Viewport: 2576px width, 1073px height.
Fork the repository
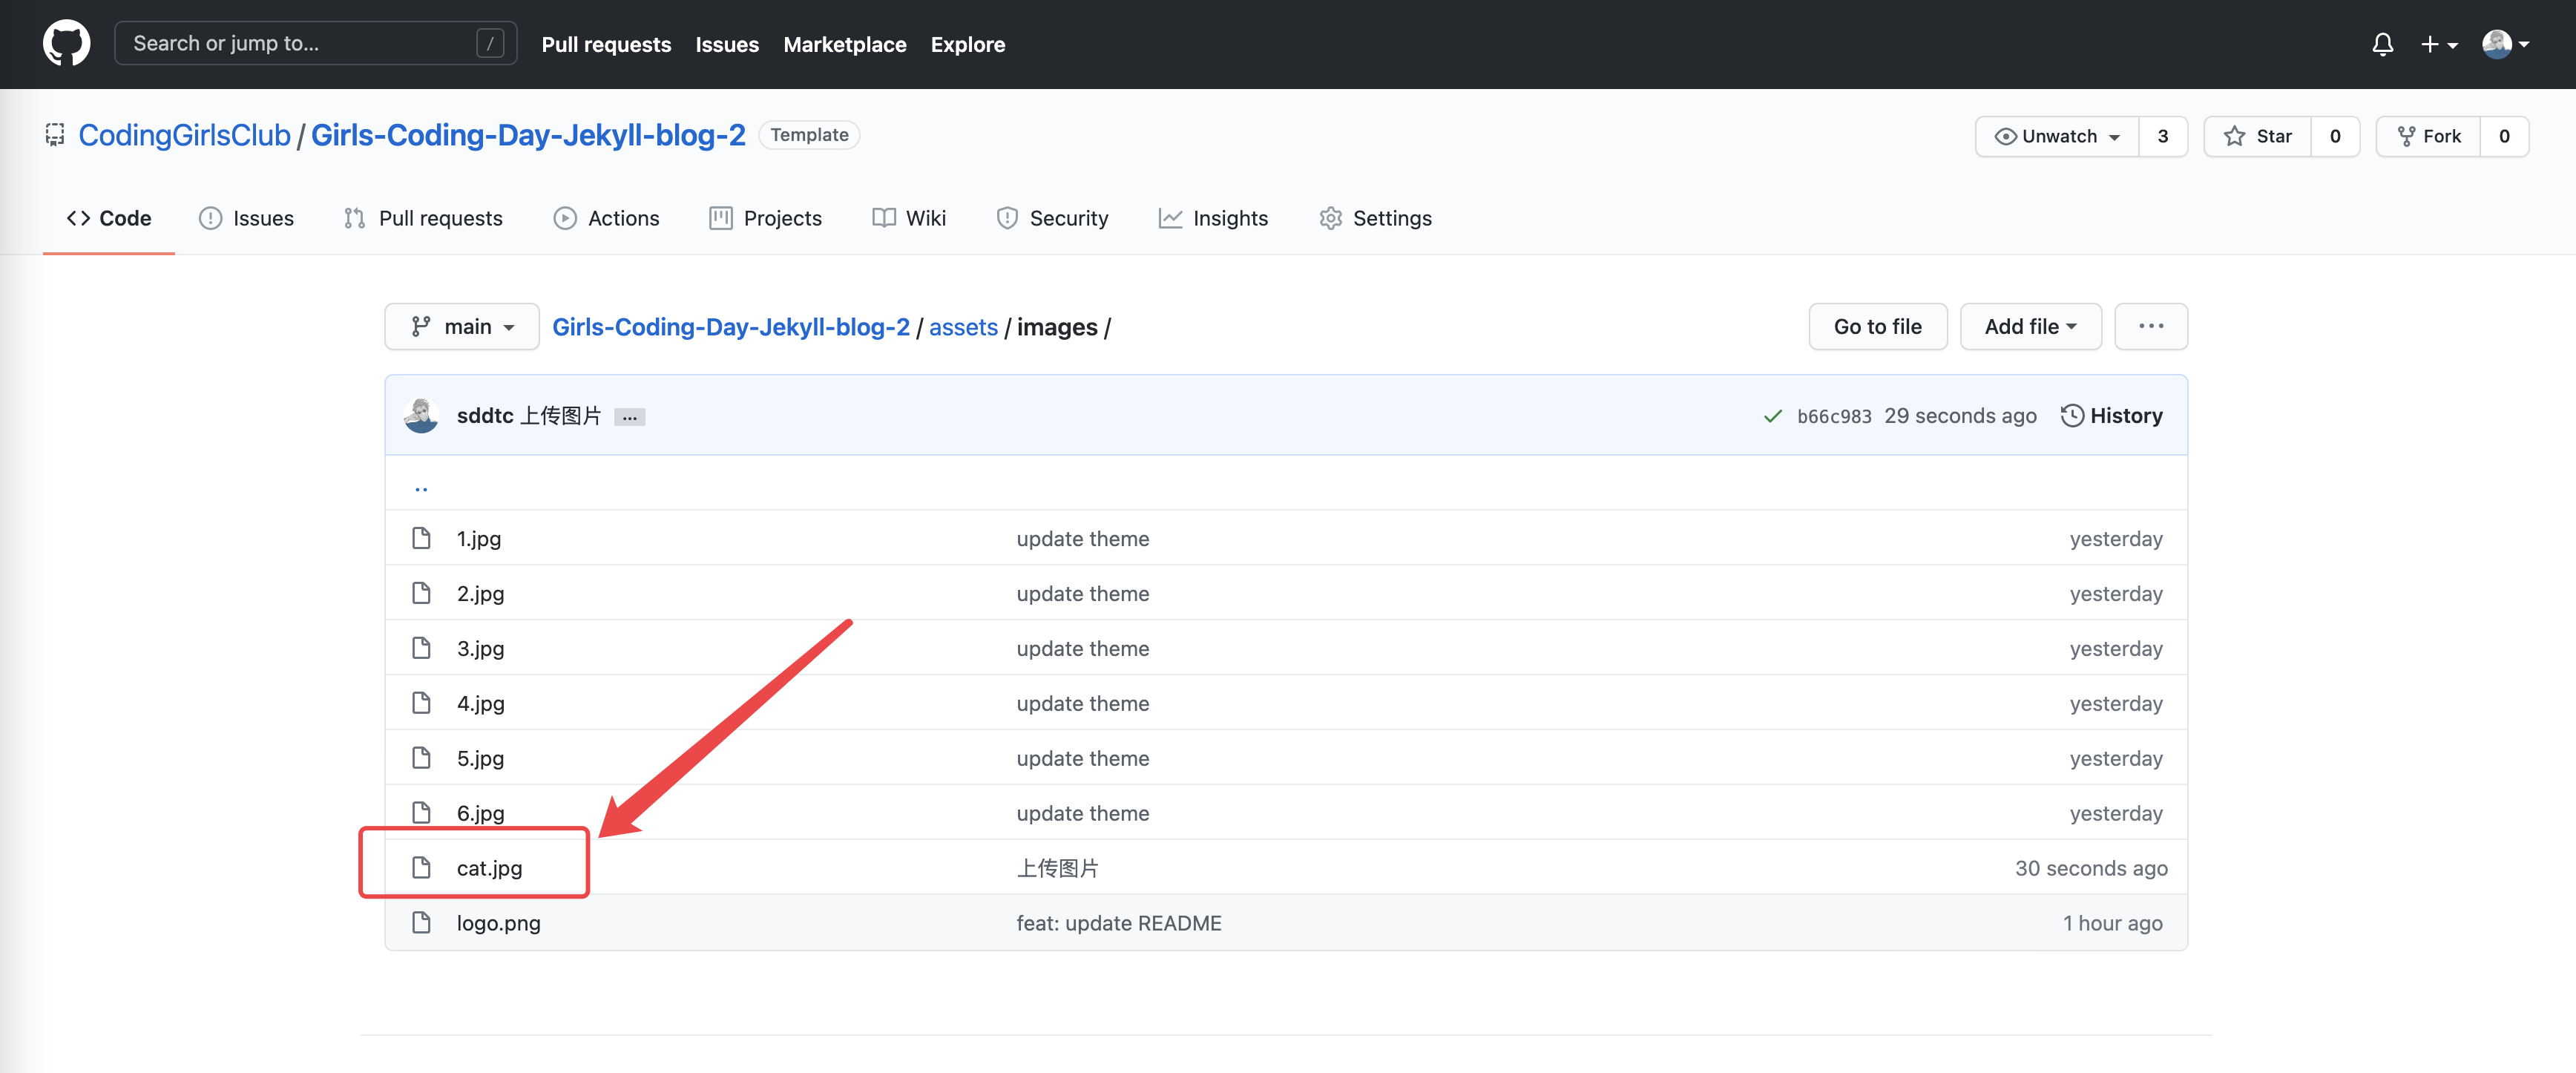[x=2428, y=136]
